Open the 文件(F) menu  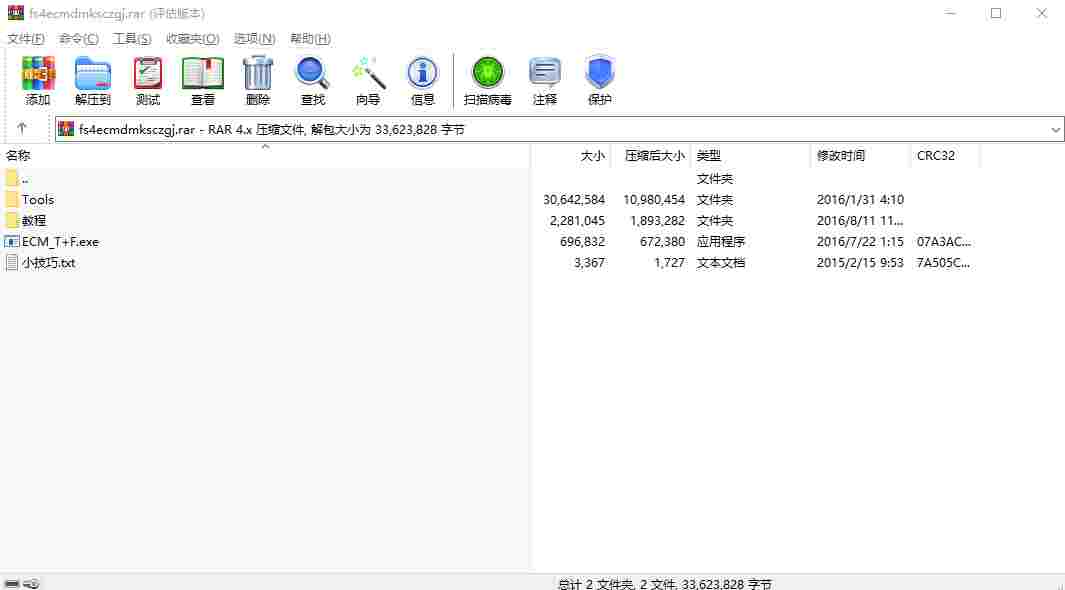click(x=26, y=38)
